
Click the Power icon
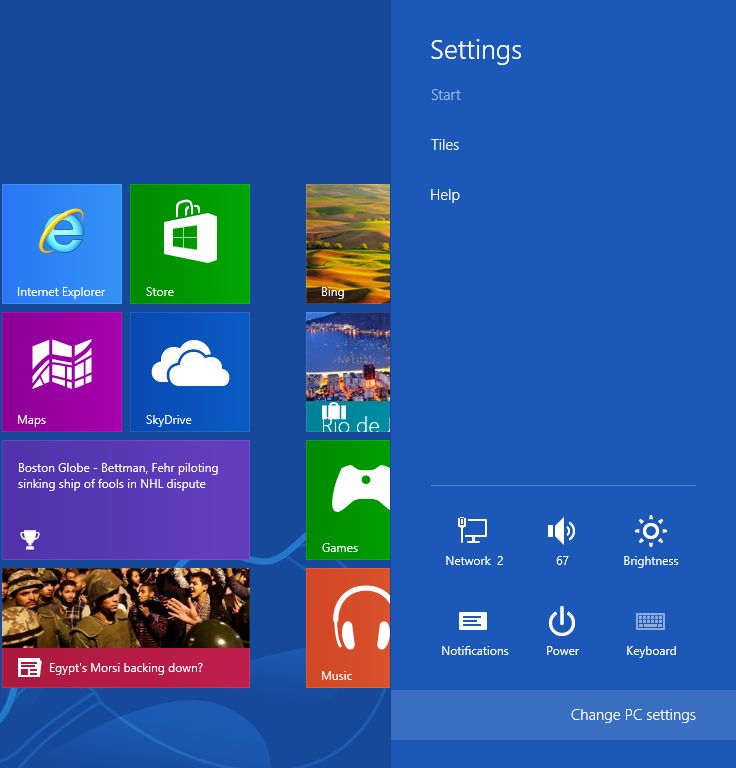562,631
